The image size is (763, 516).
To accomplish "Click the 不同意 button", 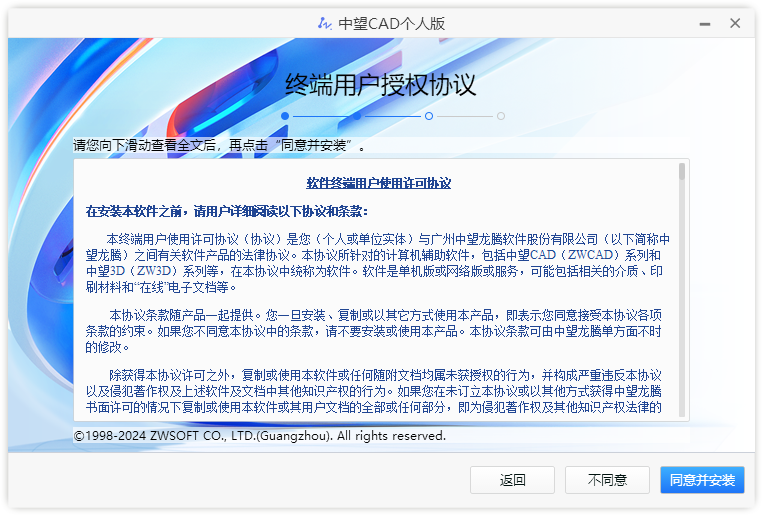I will tap(607, 480).
